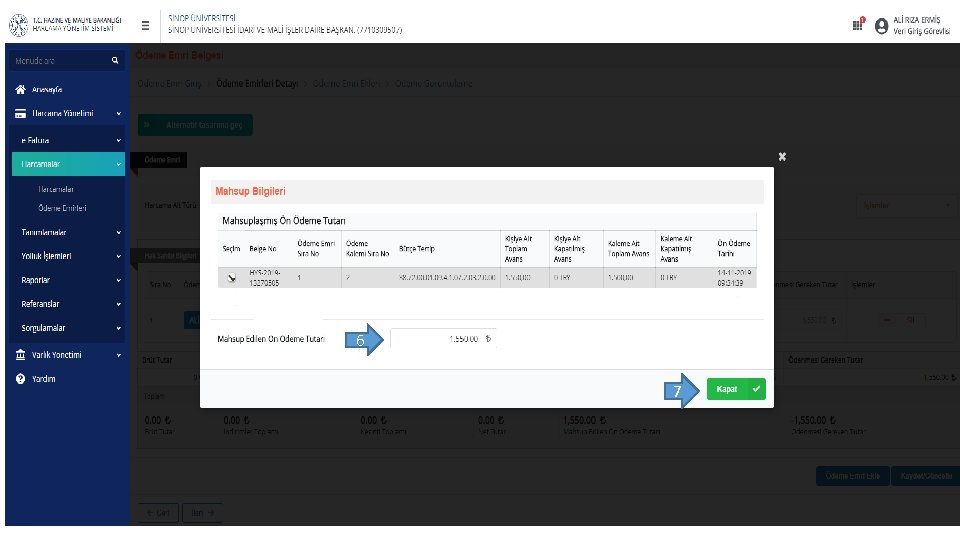Viewport: 960px width, 540px height.
Task: Click the Ön Ödeme Tarihi column header
Action: pyautogui.click(x=733, y=248)
